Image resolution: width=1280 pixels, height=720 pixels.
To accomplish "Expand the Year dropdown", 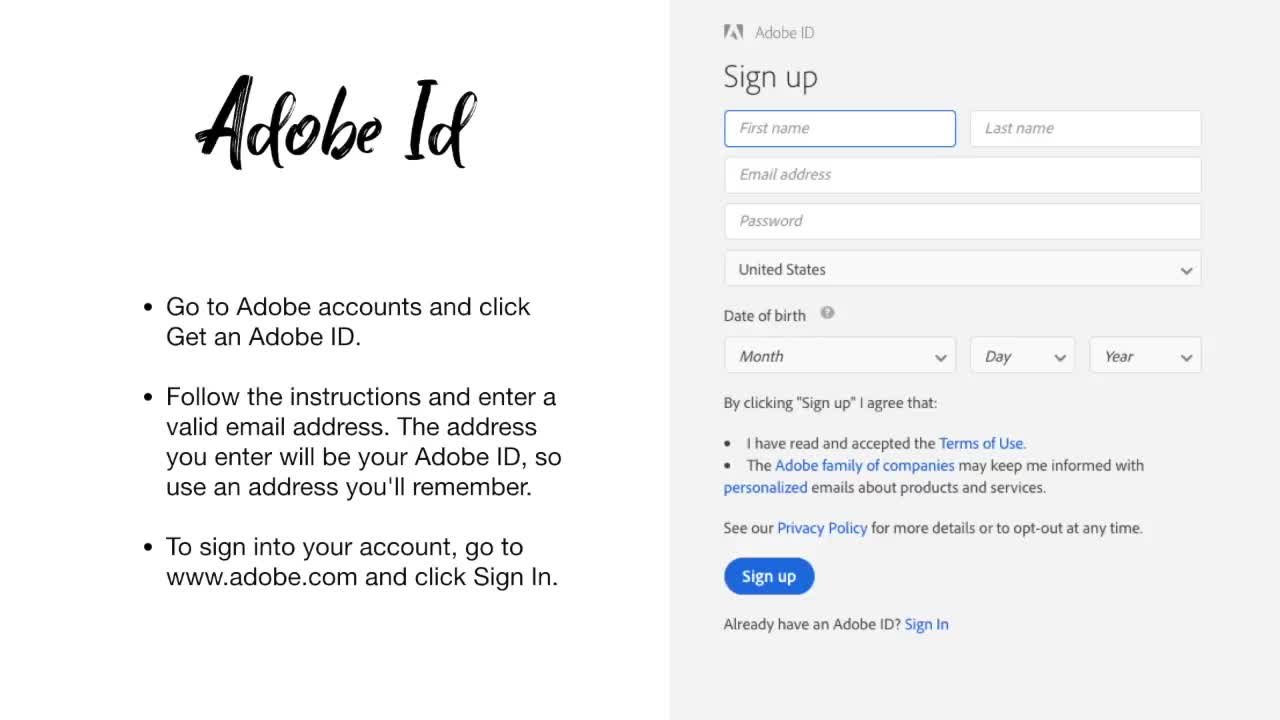I will pyautogui.click(x=1145, y=356).
